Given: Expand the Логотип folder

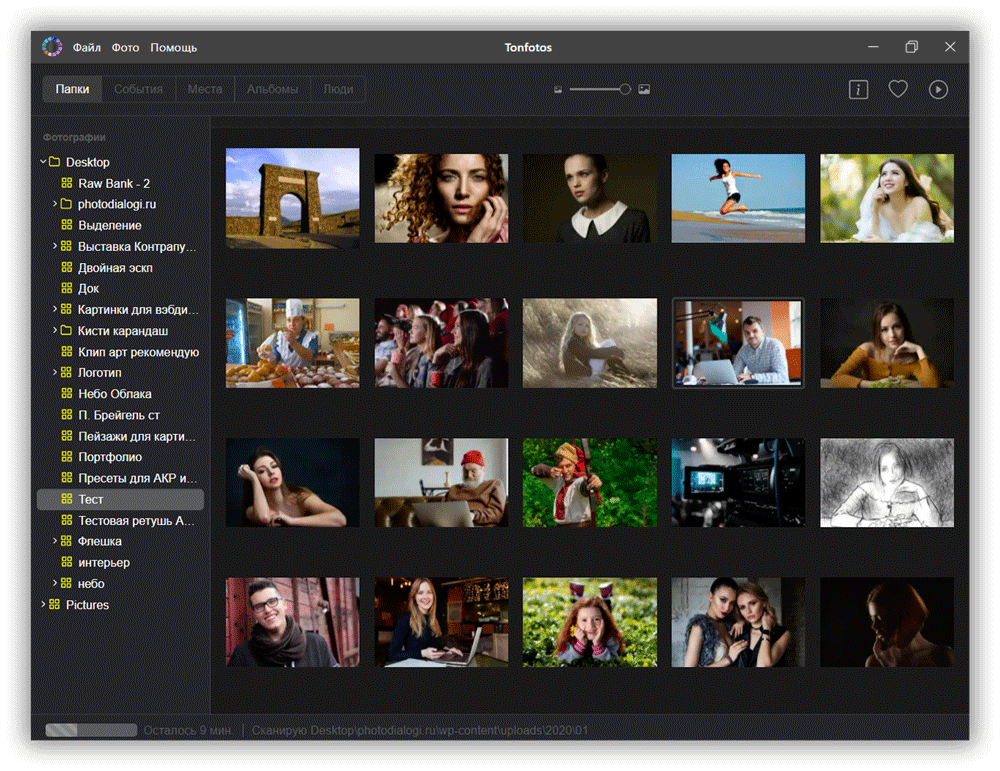Looking at the screenshot, I should coord(55,372).
